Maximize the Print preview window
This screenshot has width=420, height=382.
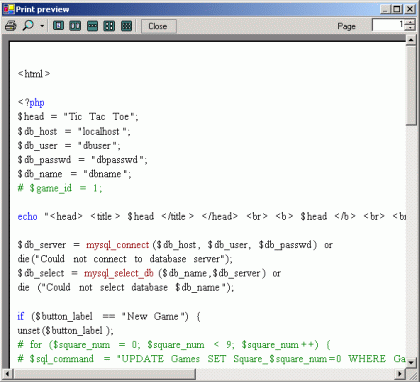(397, 9)
